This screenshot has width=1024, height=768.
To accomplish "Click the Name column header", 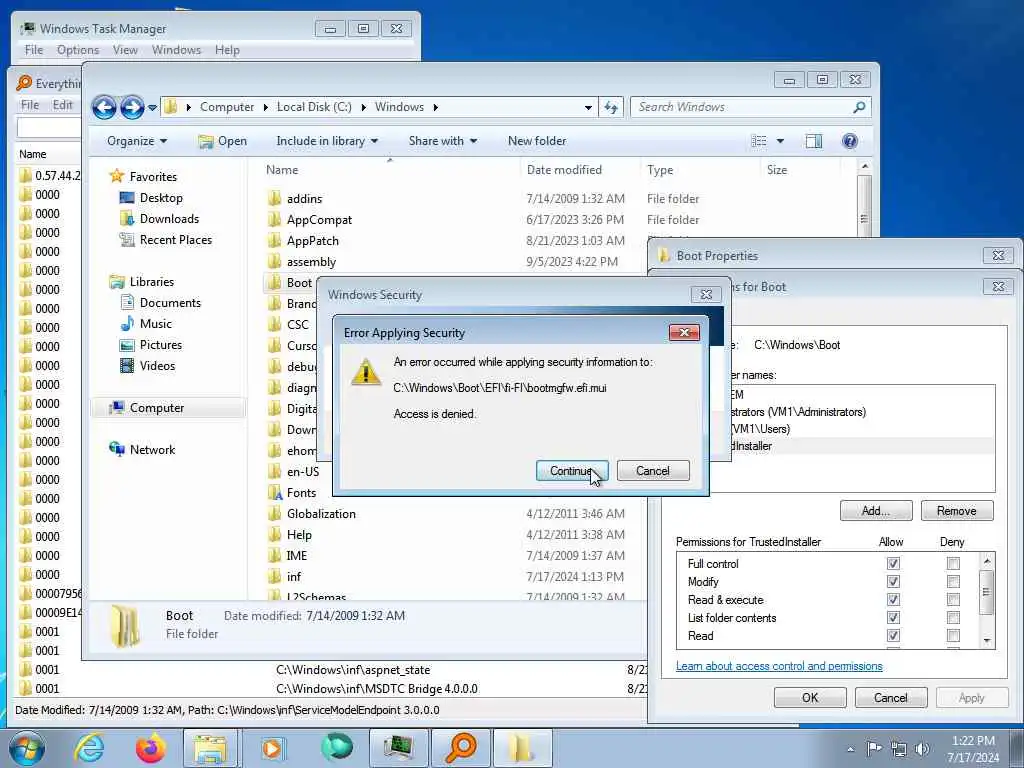I will pyautogui.click(x=282, y=170).
